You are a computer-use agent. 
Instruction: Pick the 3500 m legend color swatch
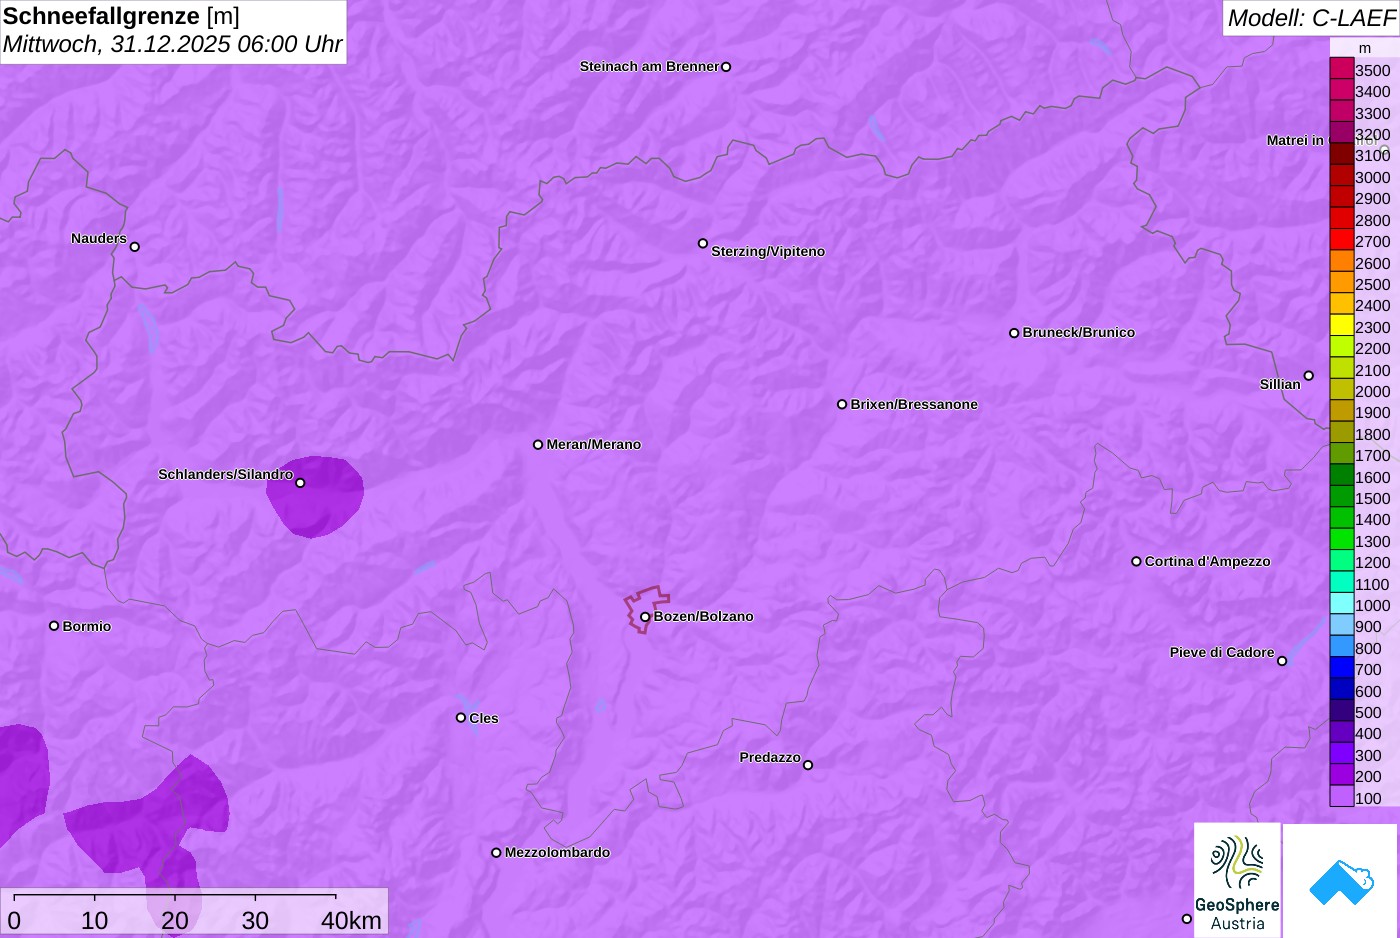pyautogui.click(x=1342, y=69)
